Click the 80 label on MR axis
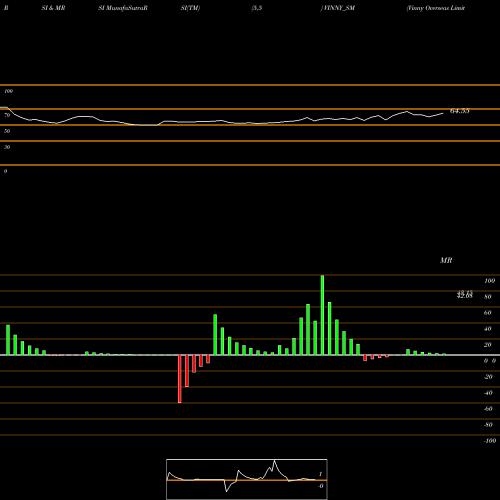This screenshot has height=500, width=500. click(488, 297)
